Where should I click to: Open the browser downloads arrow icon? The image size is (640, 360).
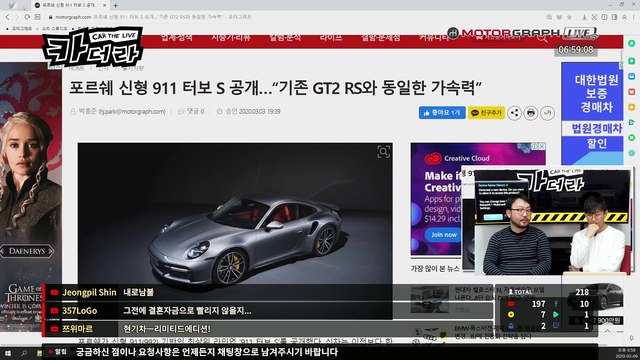[x=584, y=17]
